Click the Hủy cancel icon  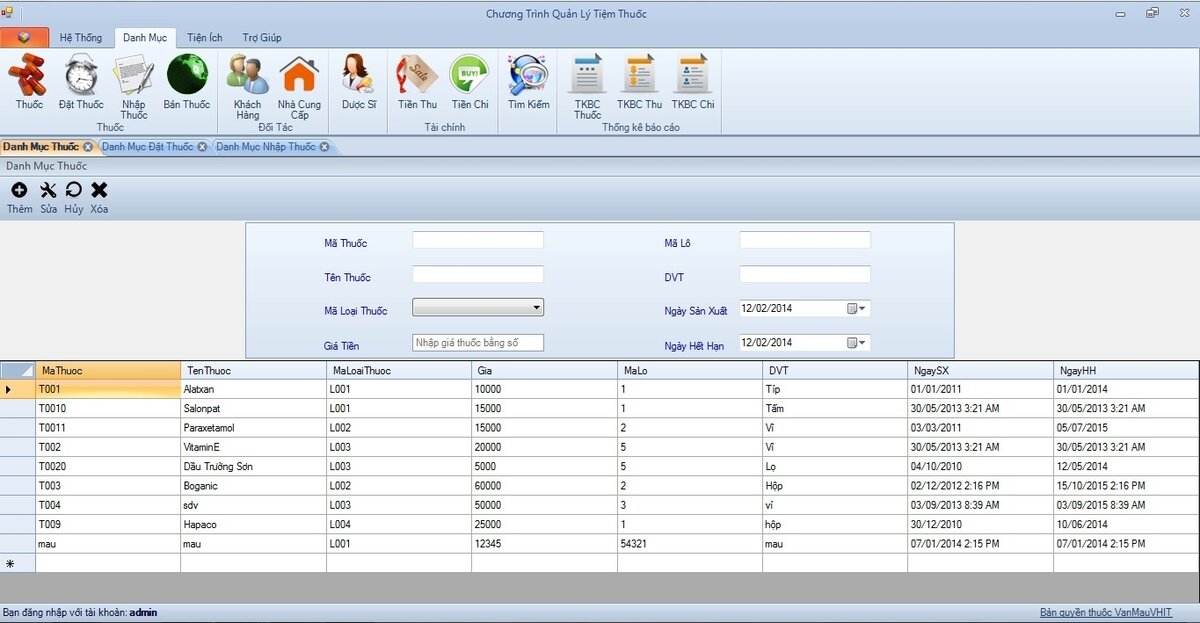[x=74, y=197]
